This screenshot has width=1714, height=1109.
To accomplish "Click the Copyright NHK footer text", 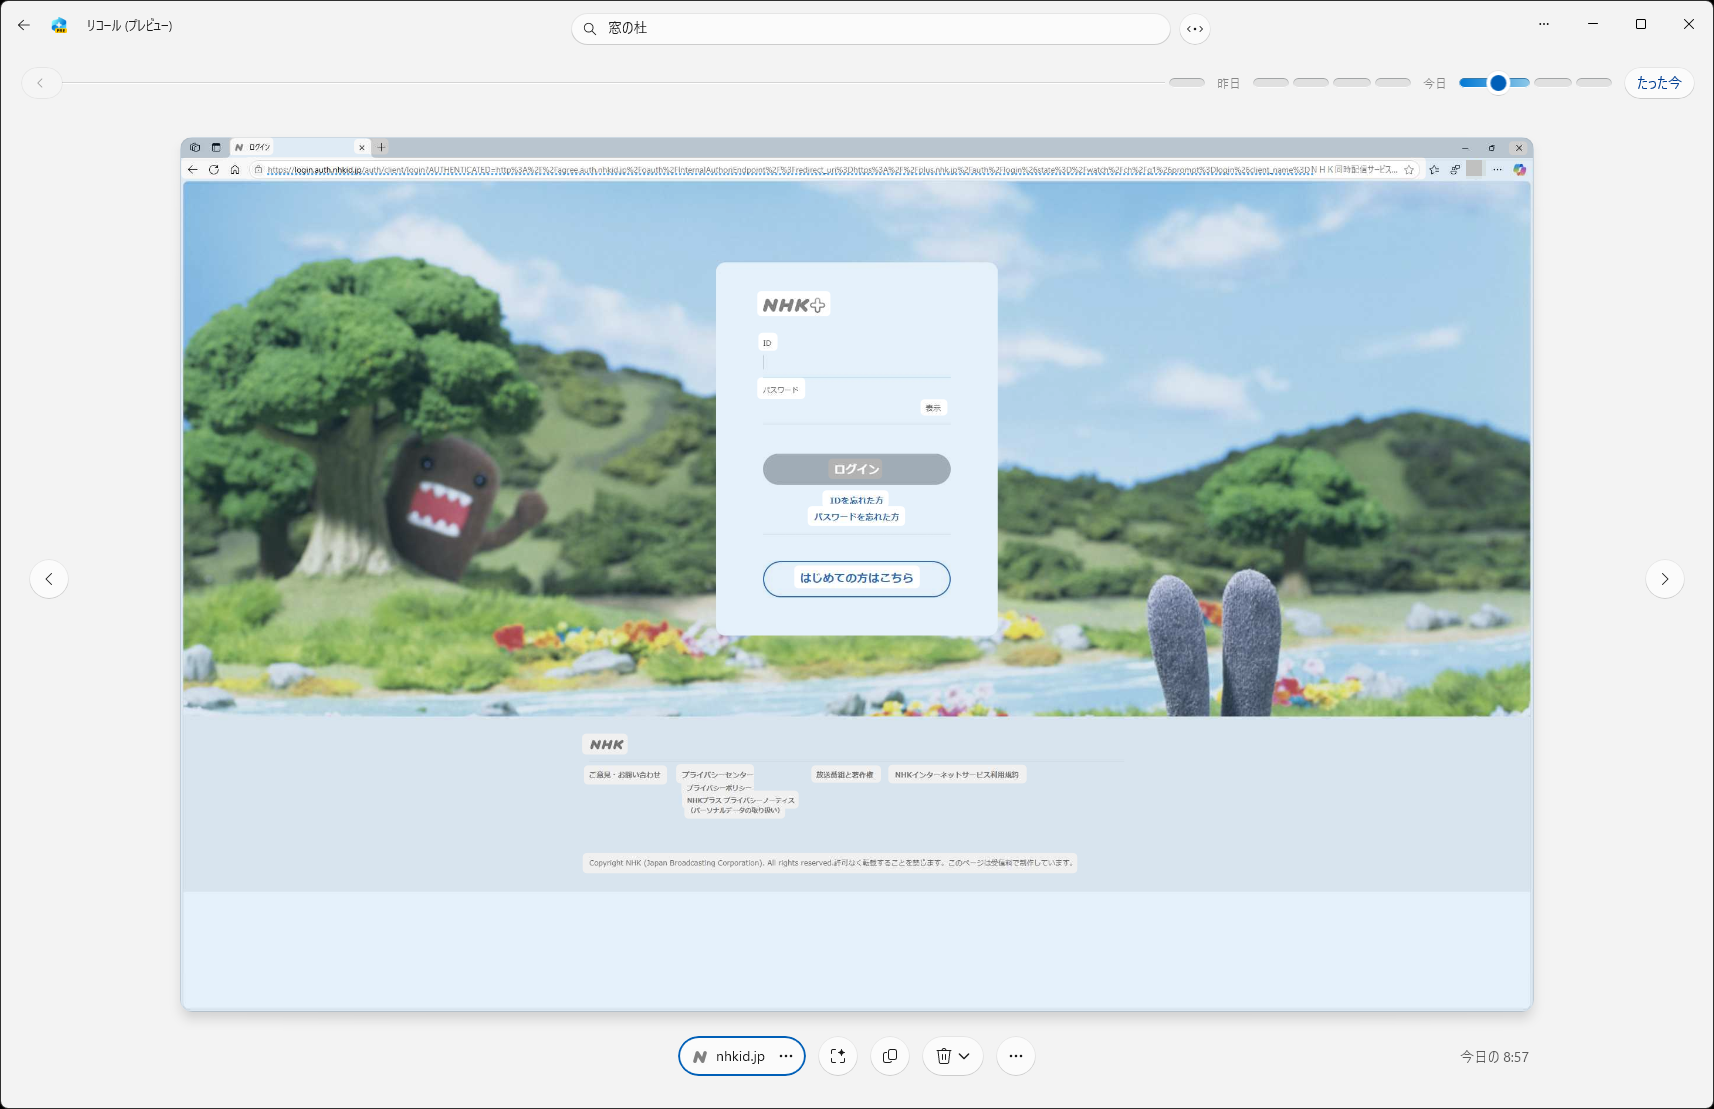I will [830, 863].
